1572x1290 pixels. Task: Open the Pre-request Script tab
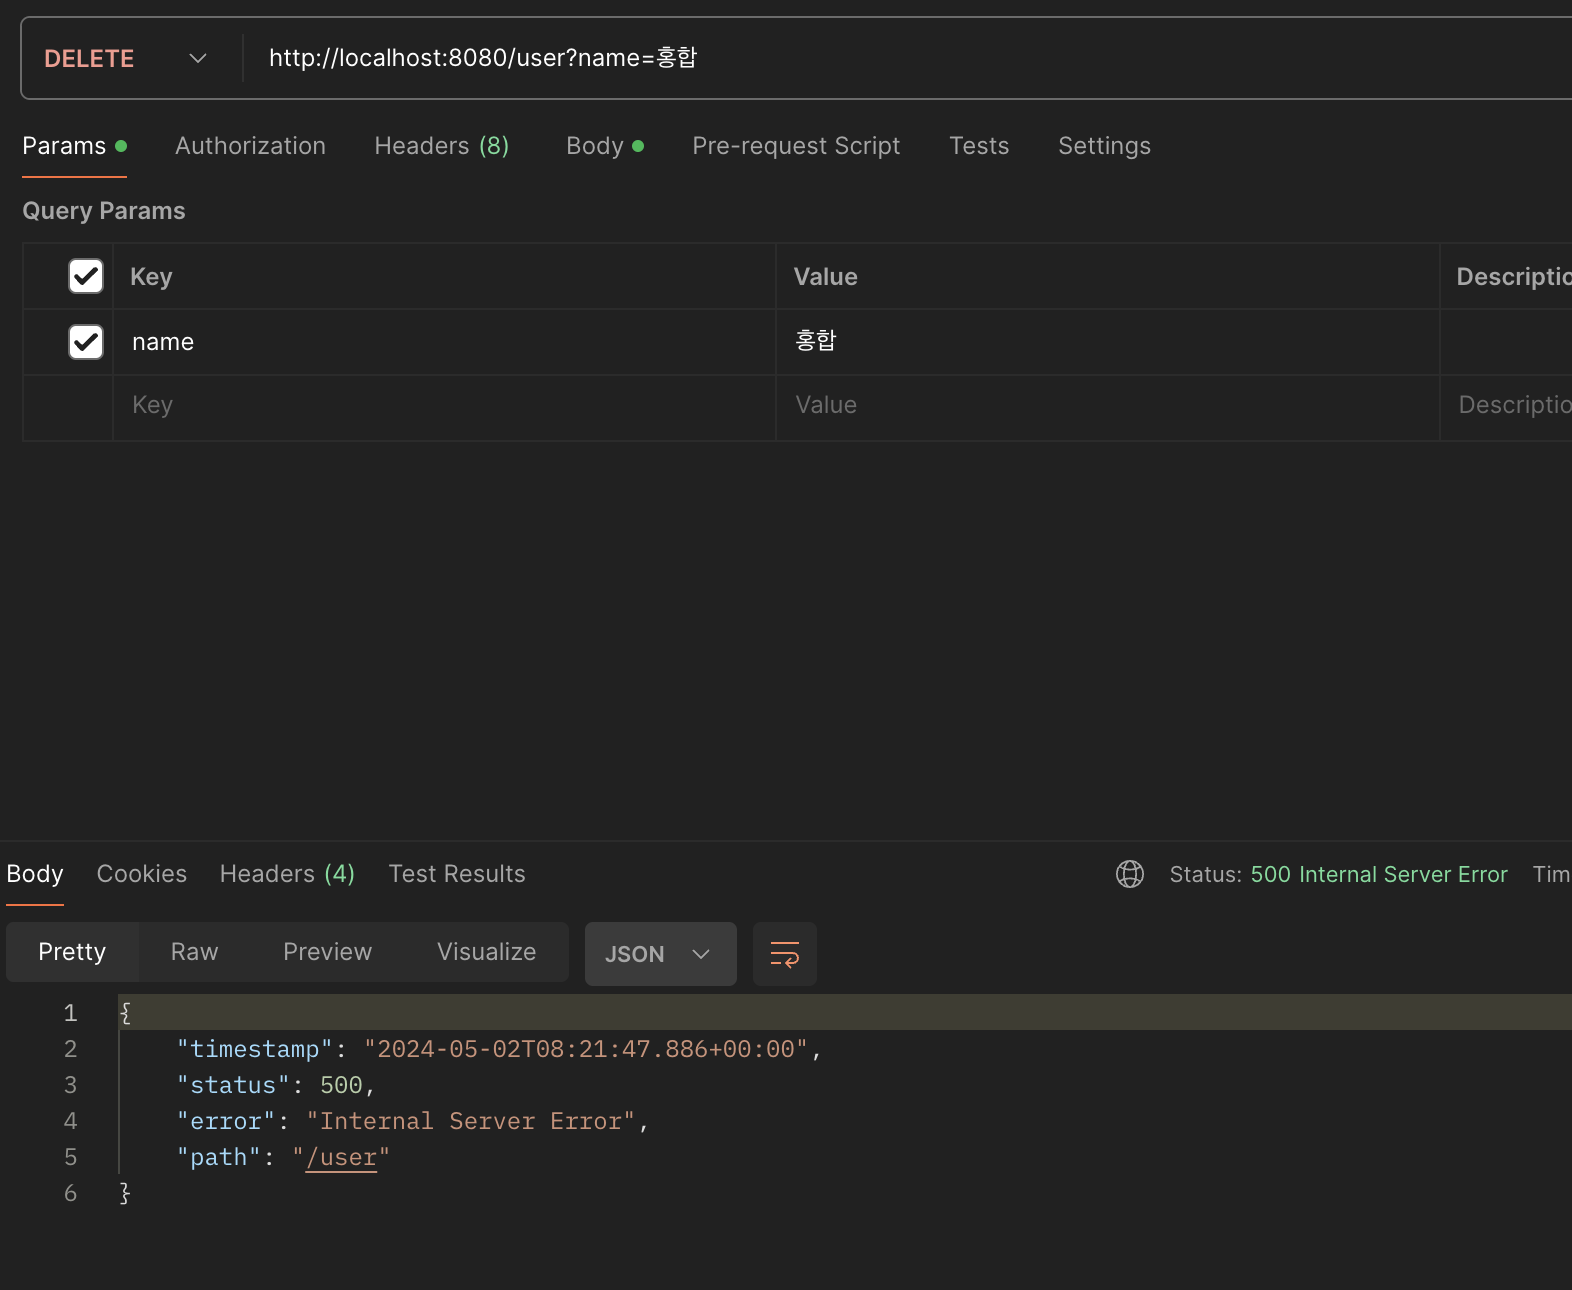796,146
